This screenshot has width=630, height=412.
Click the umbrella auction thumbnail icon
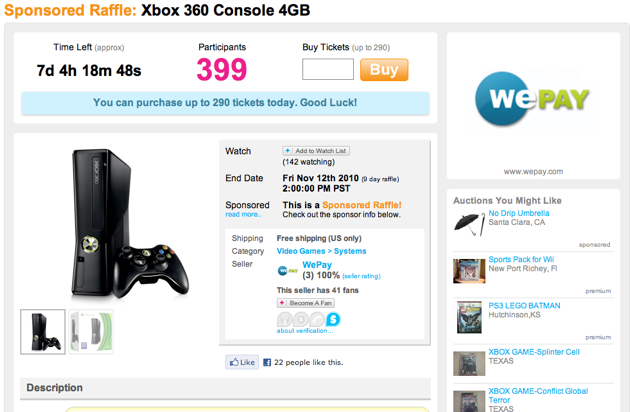pos(469,224)
